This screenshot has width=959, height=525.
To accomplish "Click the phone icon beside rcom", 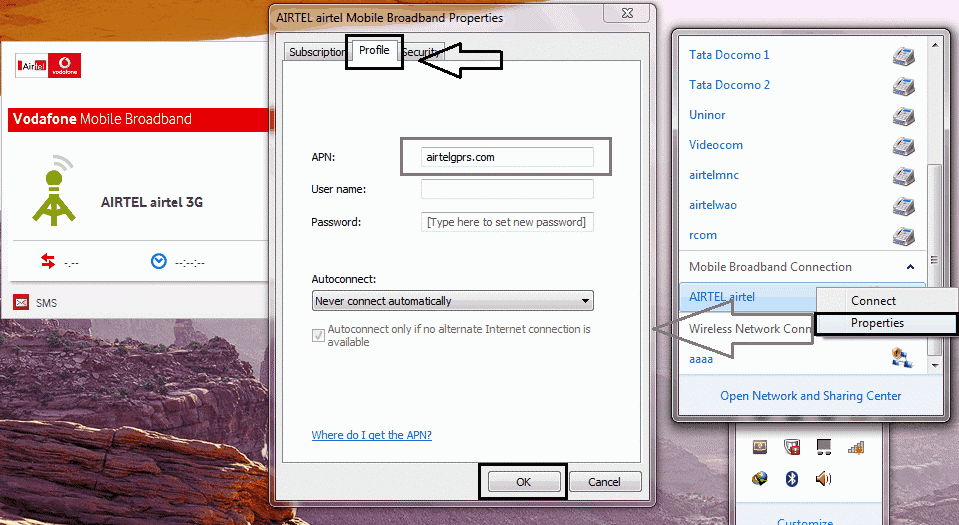I will coord(903,236).
